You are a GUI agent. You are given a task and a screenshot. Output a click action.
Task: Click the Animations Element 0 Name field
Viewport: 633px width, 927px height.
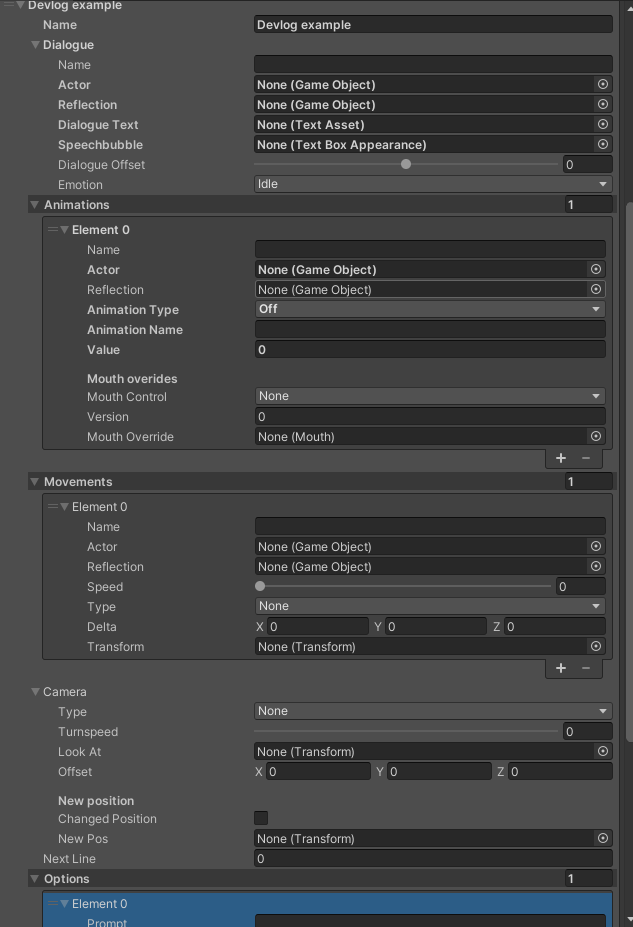(430, 249)
